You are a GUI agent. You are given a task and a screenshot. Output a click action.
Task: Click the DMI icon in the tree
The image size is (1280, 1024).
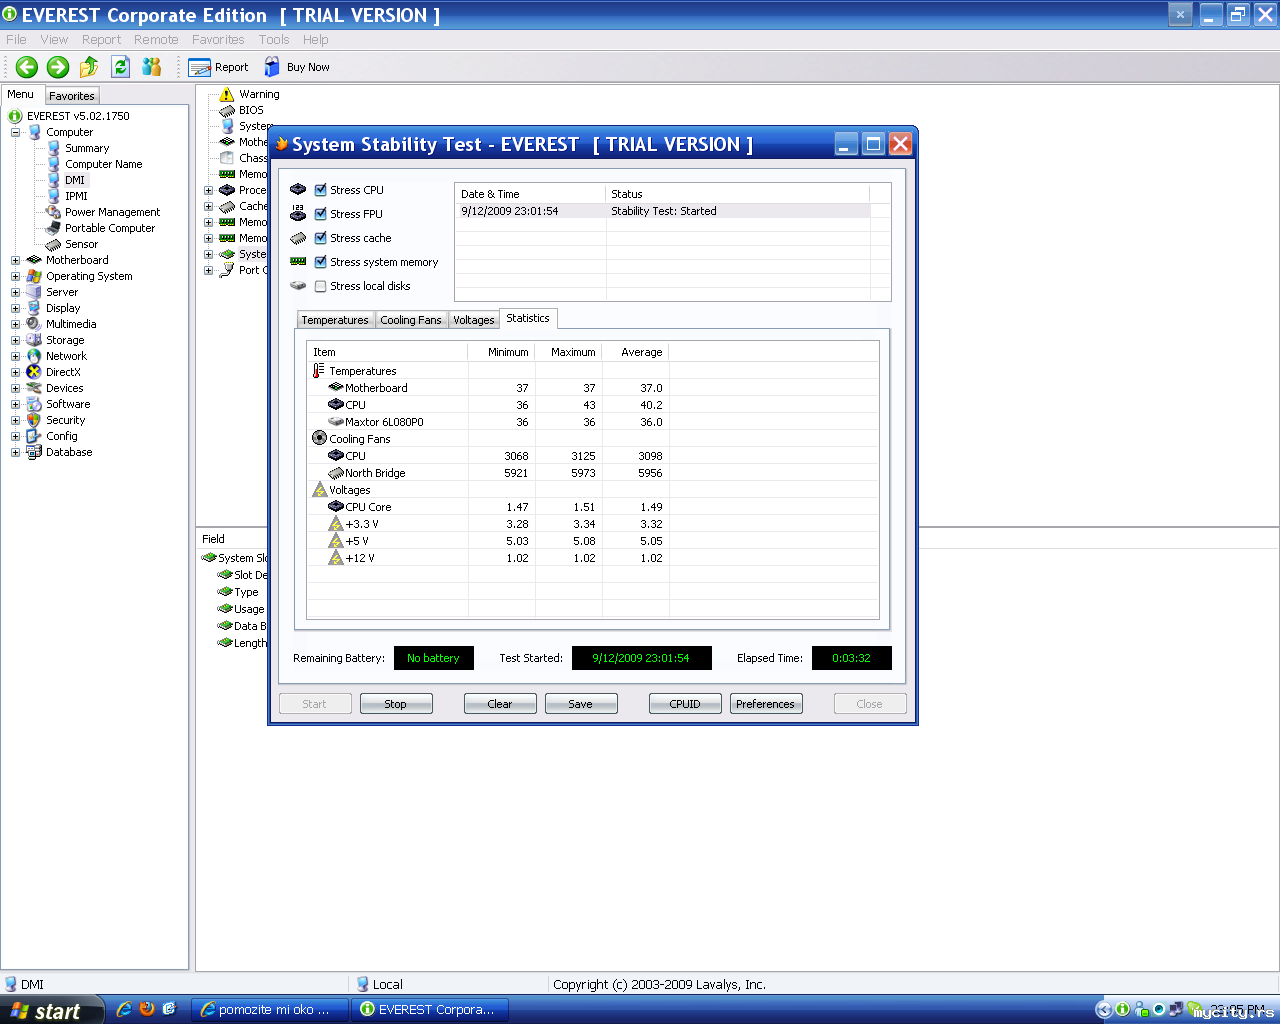coord(55,180)
